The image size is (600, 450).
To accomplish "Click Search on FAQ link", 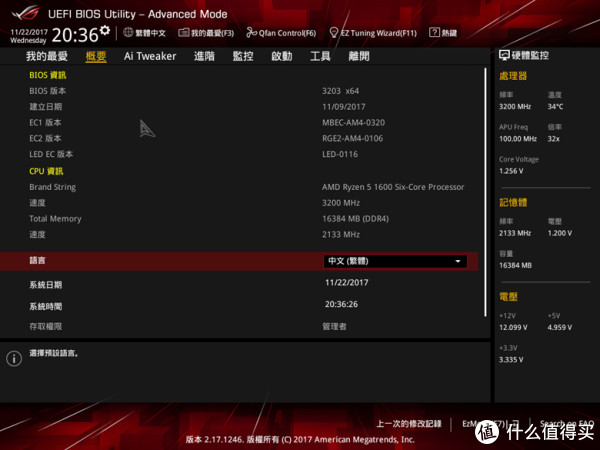I will 567,423.
